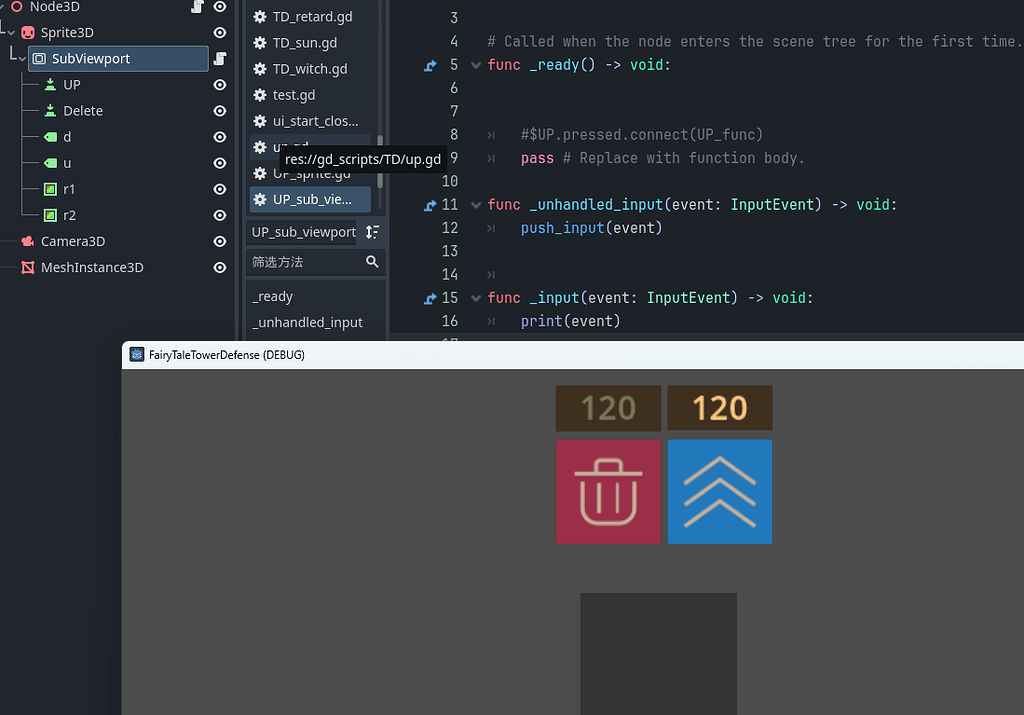Hide Camera3D using its eye toggle
The width and height of the screenshot is (1024, 715).
tap(219, 241)
